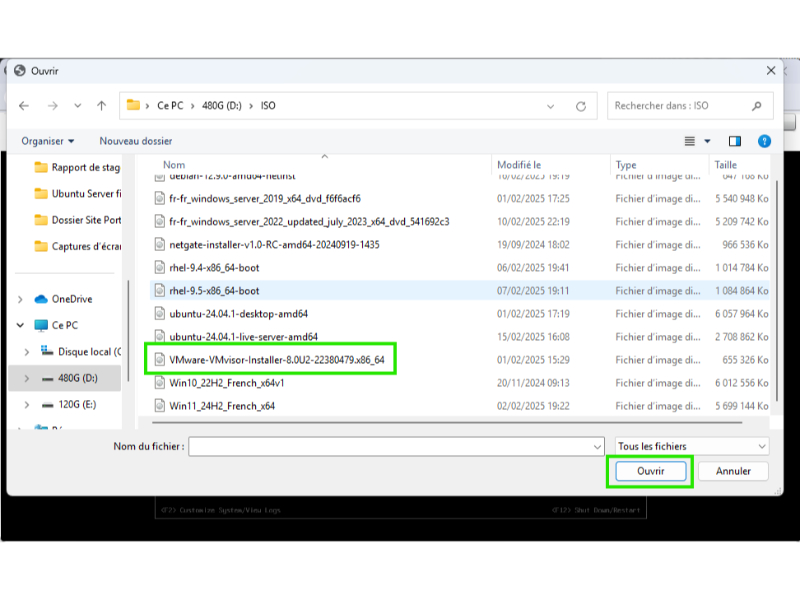Image resolution: width=800 pixels, height=600 pixels.
Task: Toggle the preview pane icon
Action: coord(735,141)
